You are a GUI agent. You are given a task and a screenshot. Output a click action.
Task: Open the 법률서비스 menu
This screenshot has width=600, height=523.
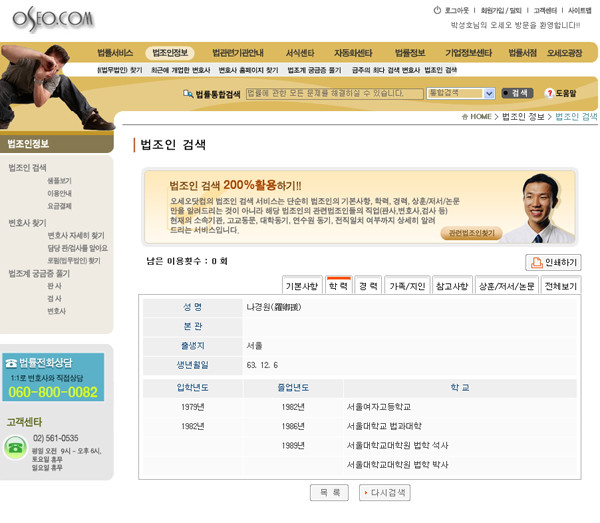coord(115,53)
